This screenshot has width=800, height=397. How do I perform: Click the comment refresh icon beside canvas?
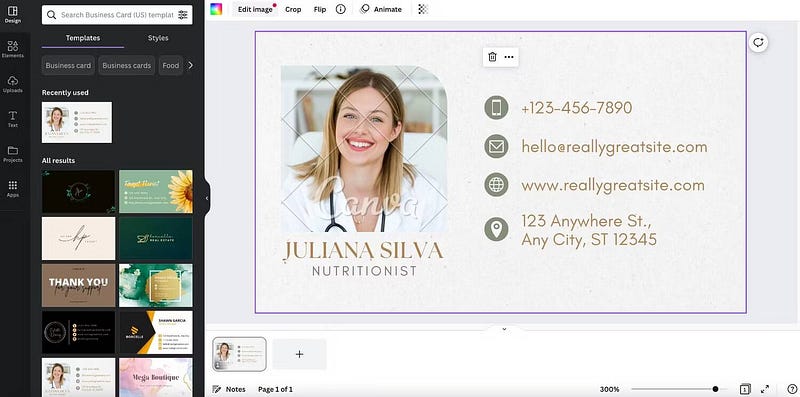pyautogui.click(x=758, y=42)
